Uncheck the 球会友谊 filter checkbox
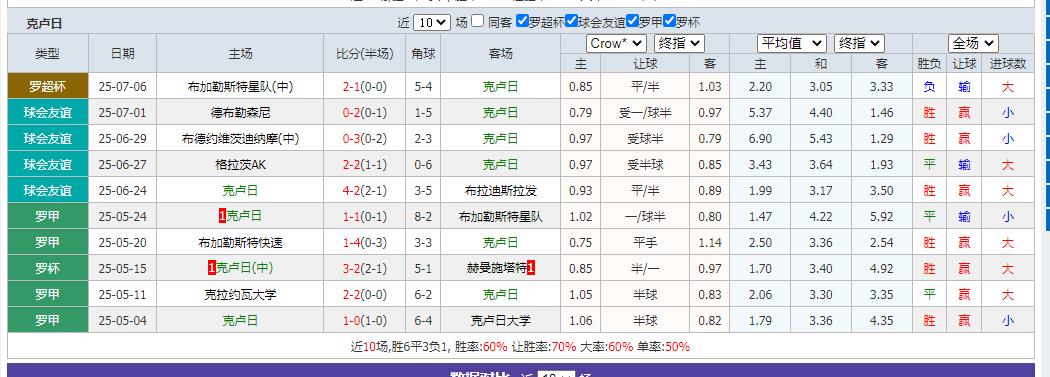 click(571, 21)
